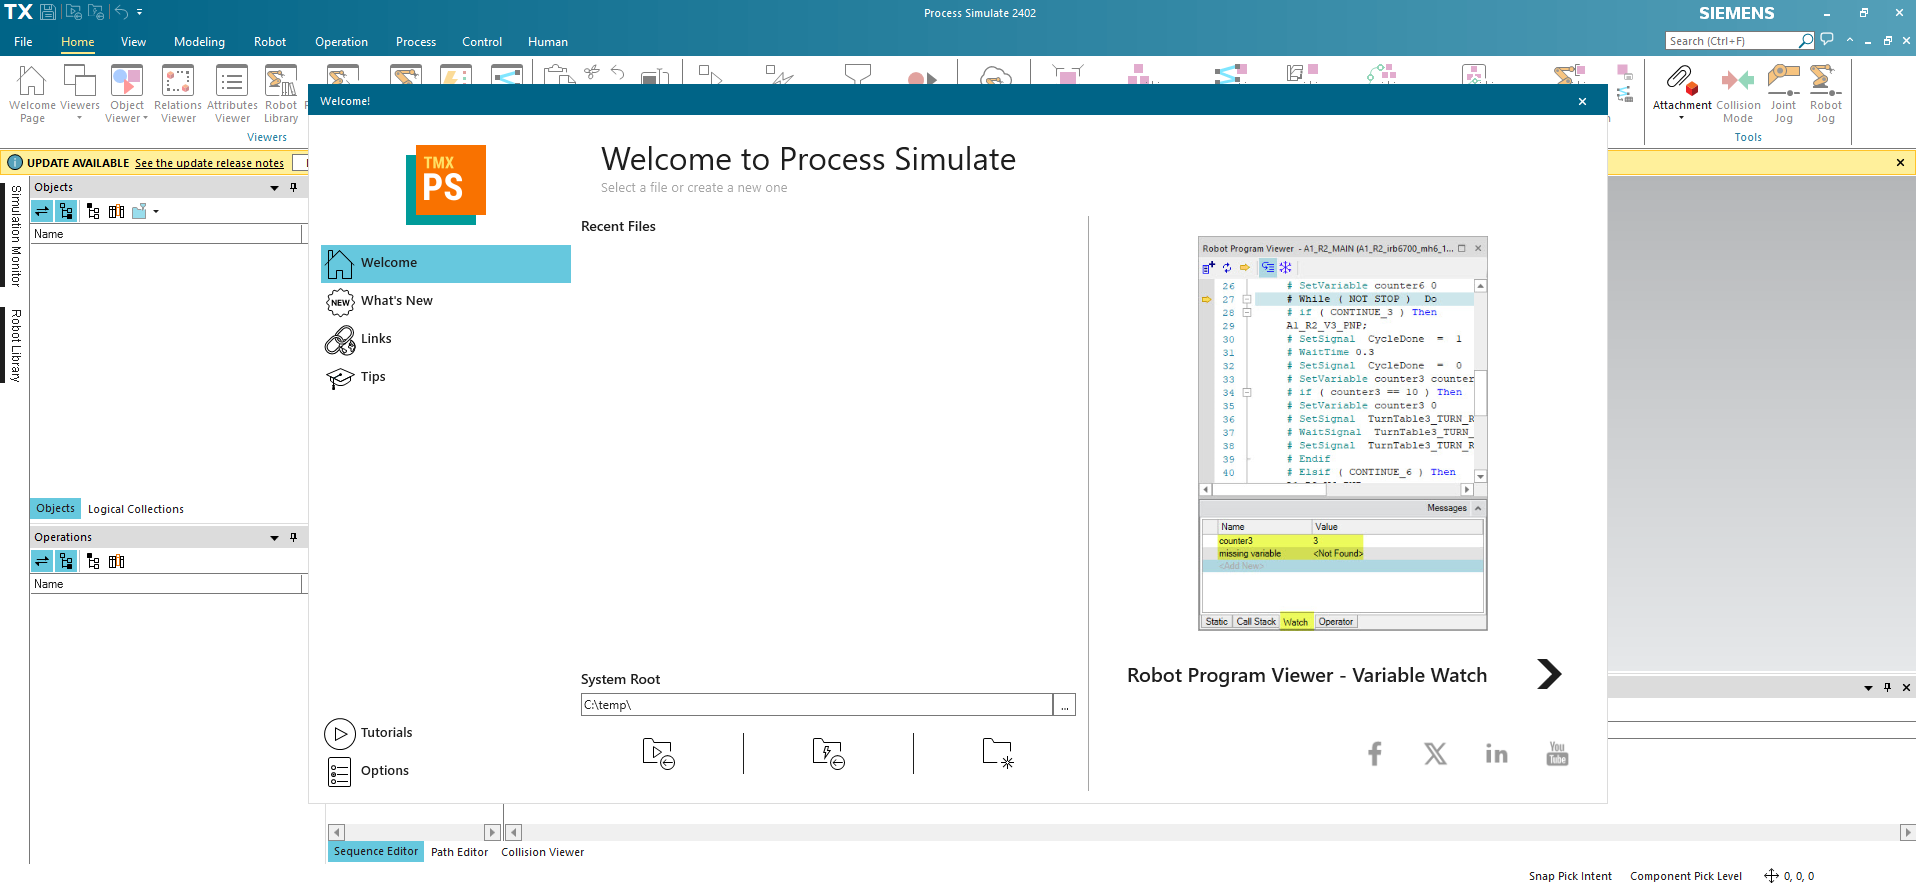Click the search magnifier icon
1916x888 pixels.
tap(1805, 41)
